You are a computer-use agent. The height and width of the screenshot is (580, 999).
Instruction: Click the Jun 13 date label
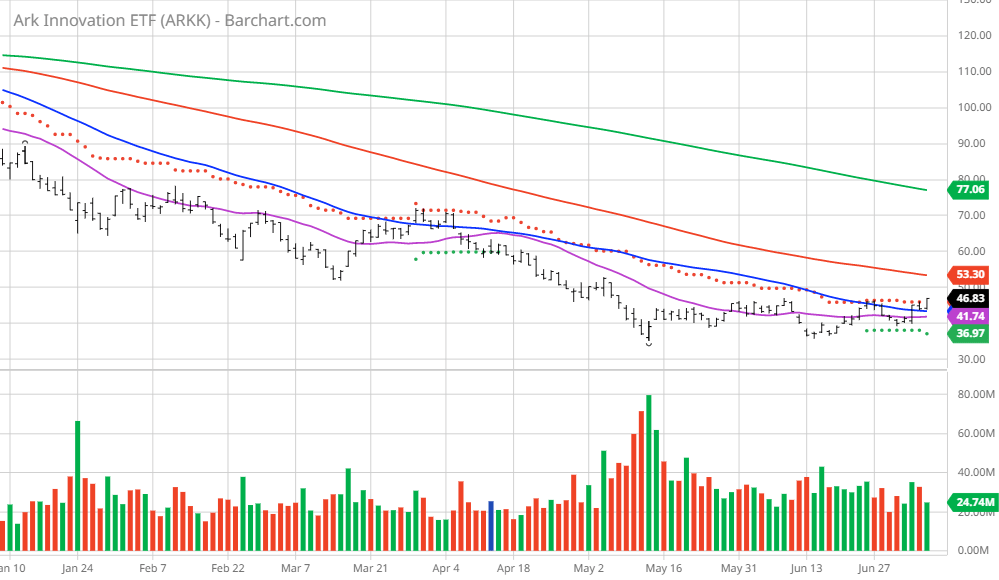tap(807, 568)
